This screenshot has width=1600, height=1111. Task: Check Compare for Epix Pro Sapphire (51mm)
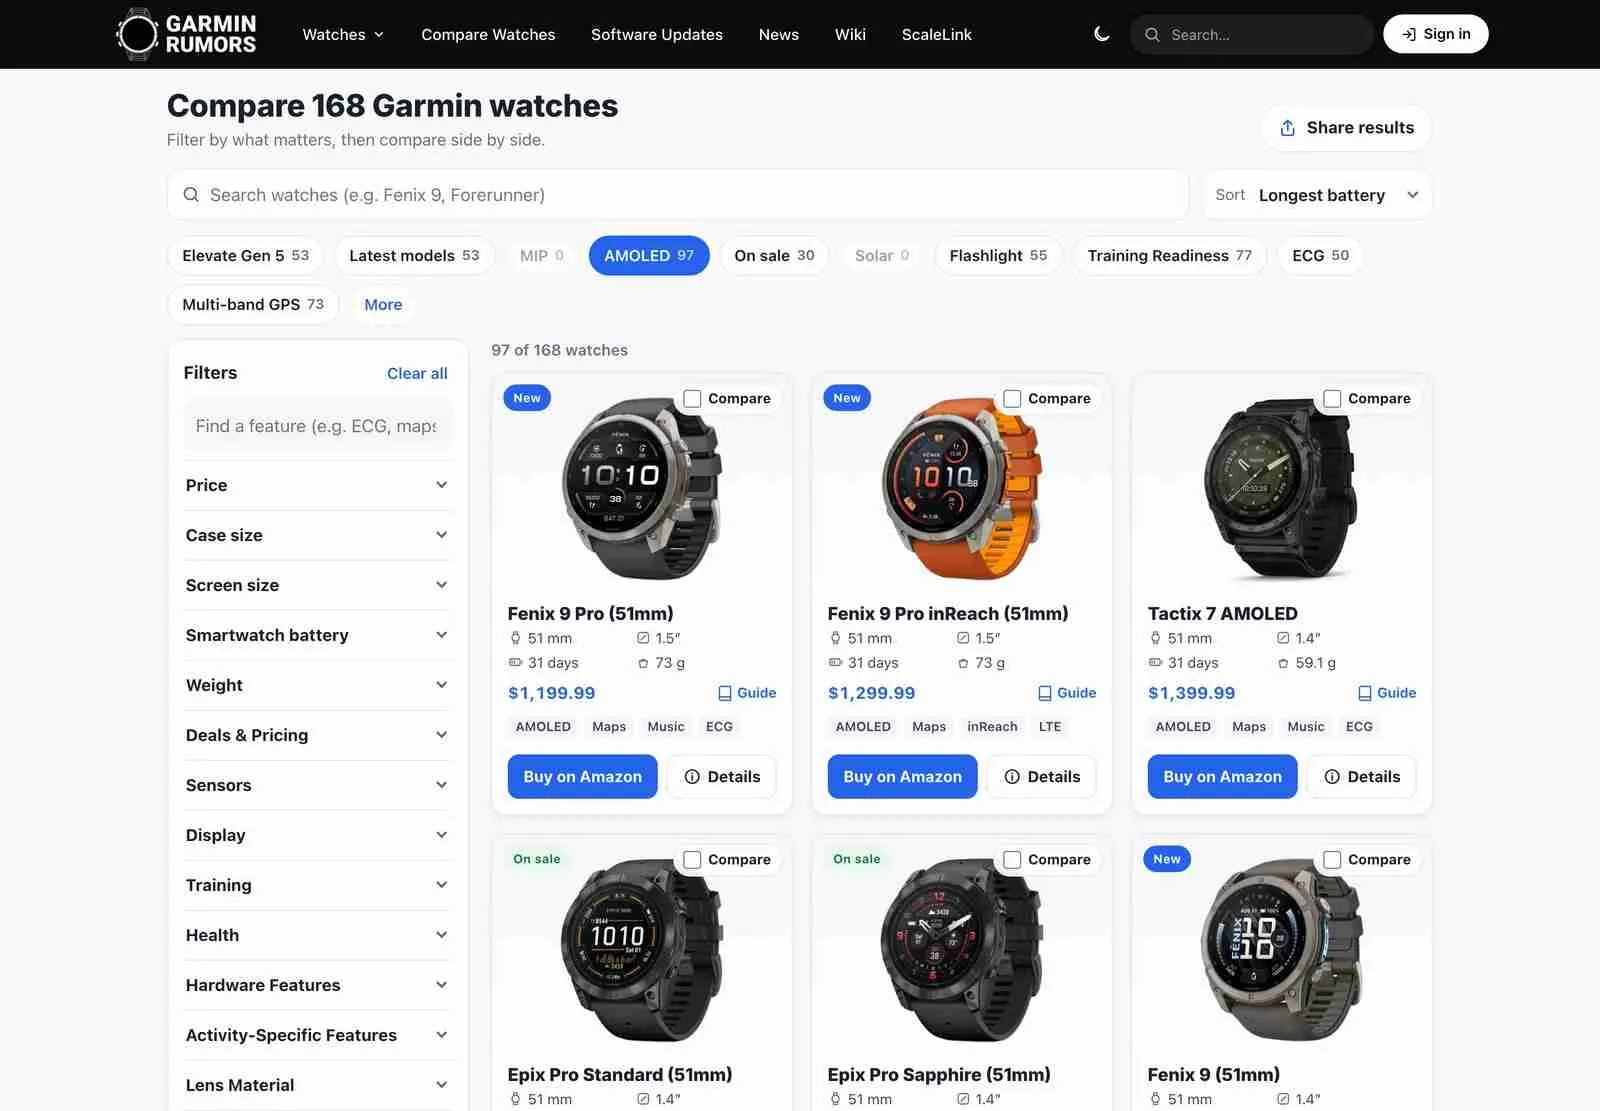(x=1012, y=860)
